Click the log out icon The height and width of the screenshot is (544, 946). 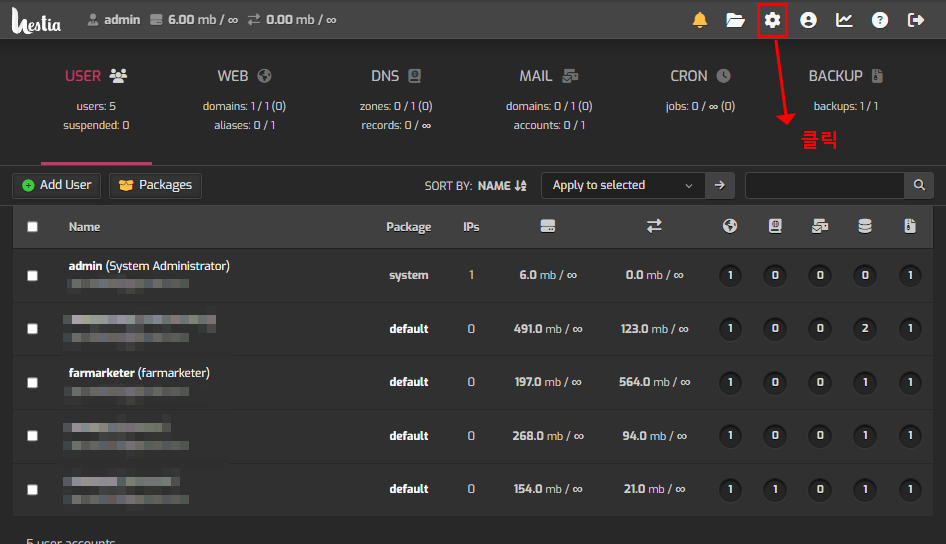(916, 20)
